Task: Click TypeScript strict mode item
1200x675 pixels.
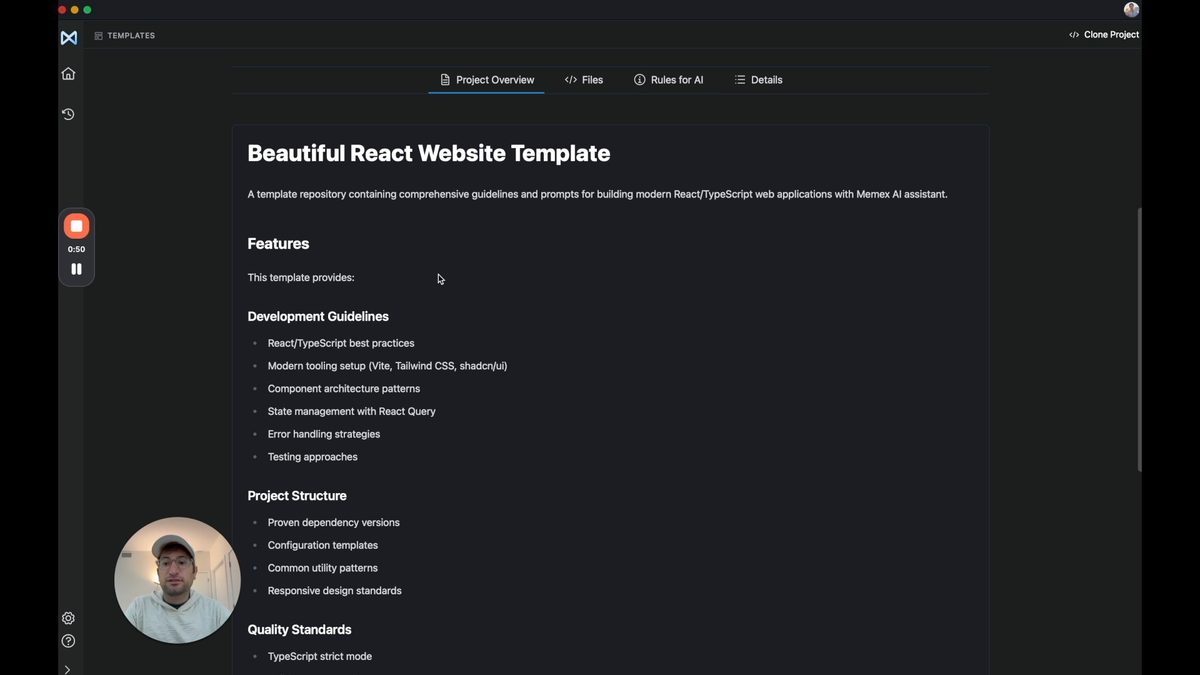Action: 320,657
